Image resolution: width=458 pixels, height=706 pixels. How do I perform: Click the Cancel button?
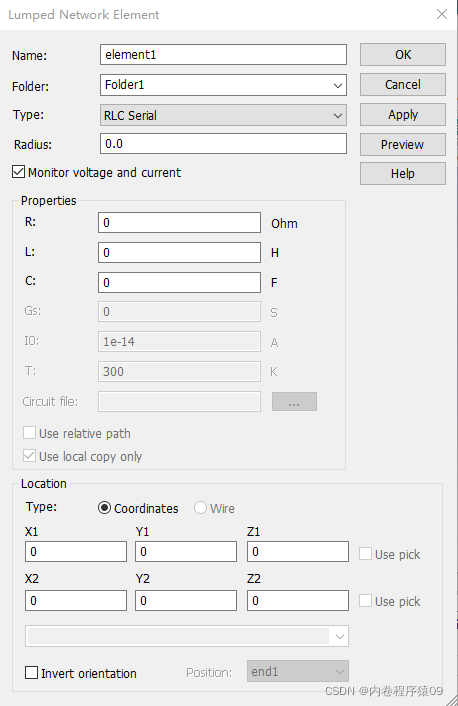(403, 84)
